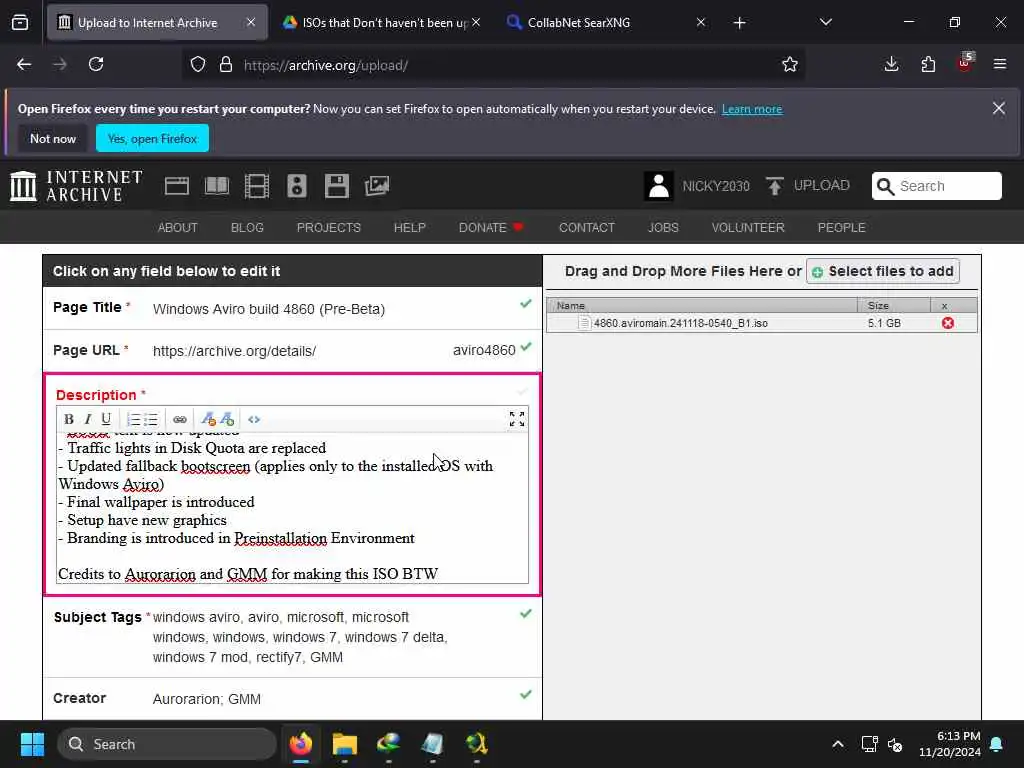Click Select files to add button
Image resolution: width=1024 pixels, height=768 pixels.
tap(883, 271)
